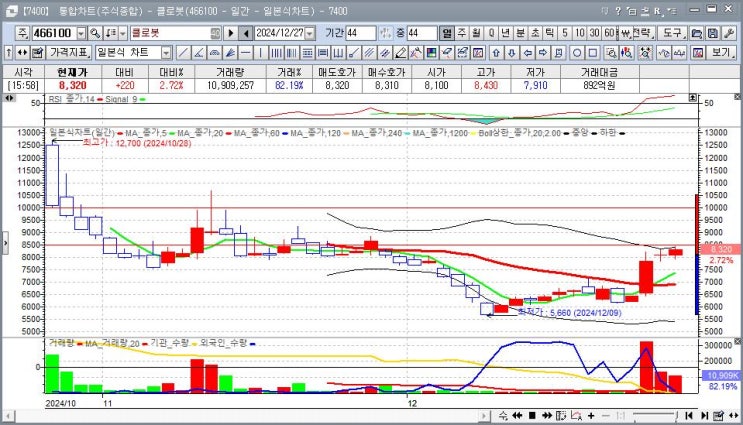743x425 pixels.
Task: Switch to monthly (월) period
Action: coord(476,33)
